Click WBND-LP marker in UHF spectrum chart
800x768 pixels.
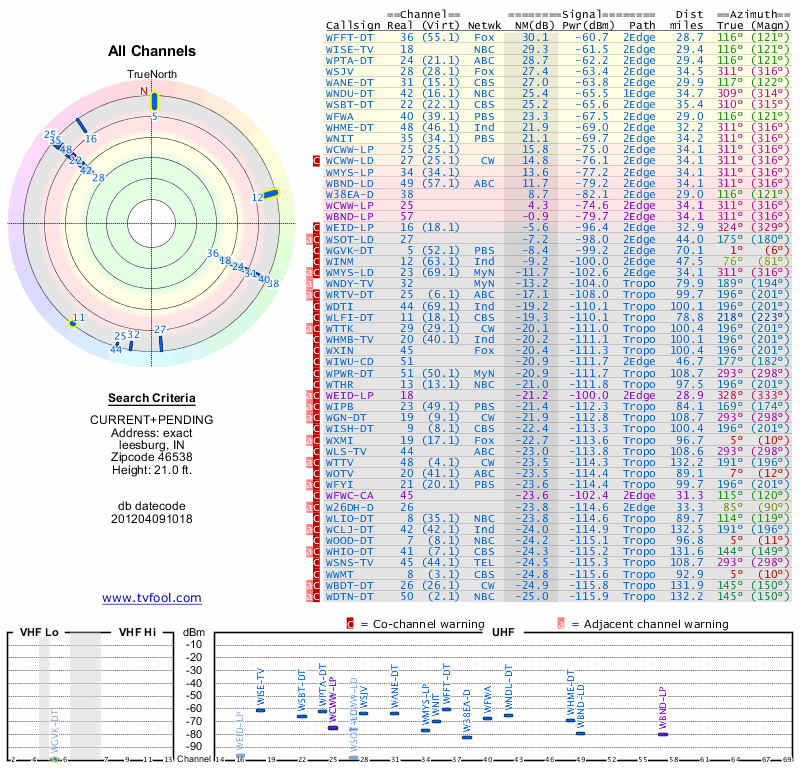point(663,734)
